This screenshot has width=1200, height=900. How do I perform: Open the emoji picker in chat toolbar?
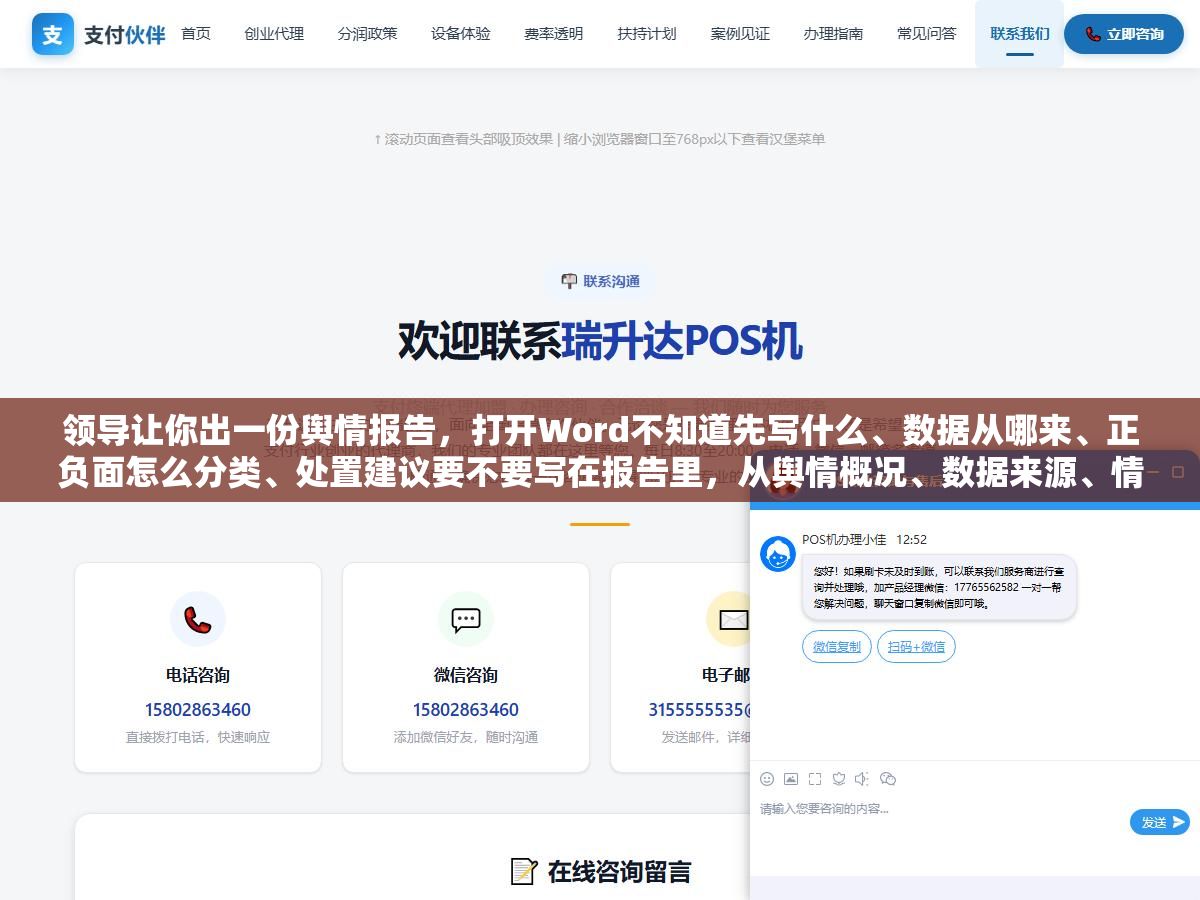[x=767, y=778]
